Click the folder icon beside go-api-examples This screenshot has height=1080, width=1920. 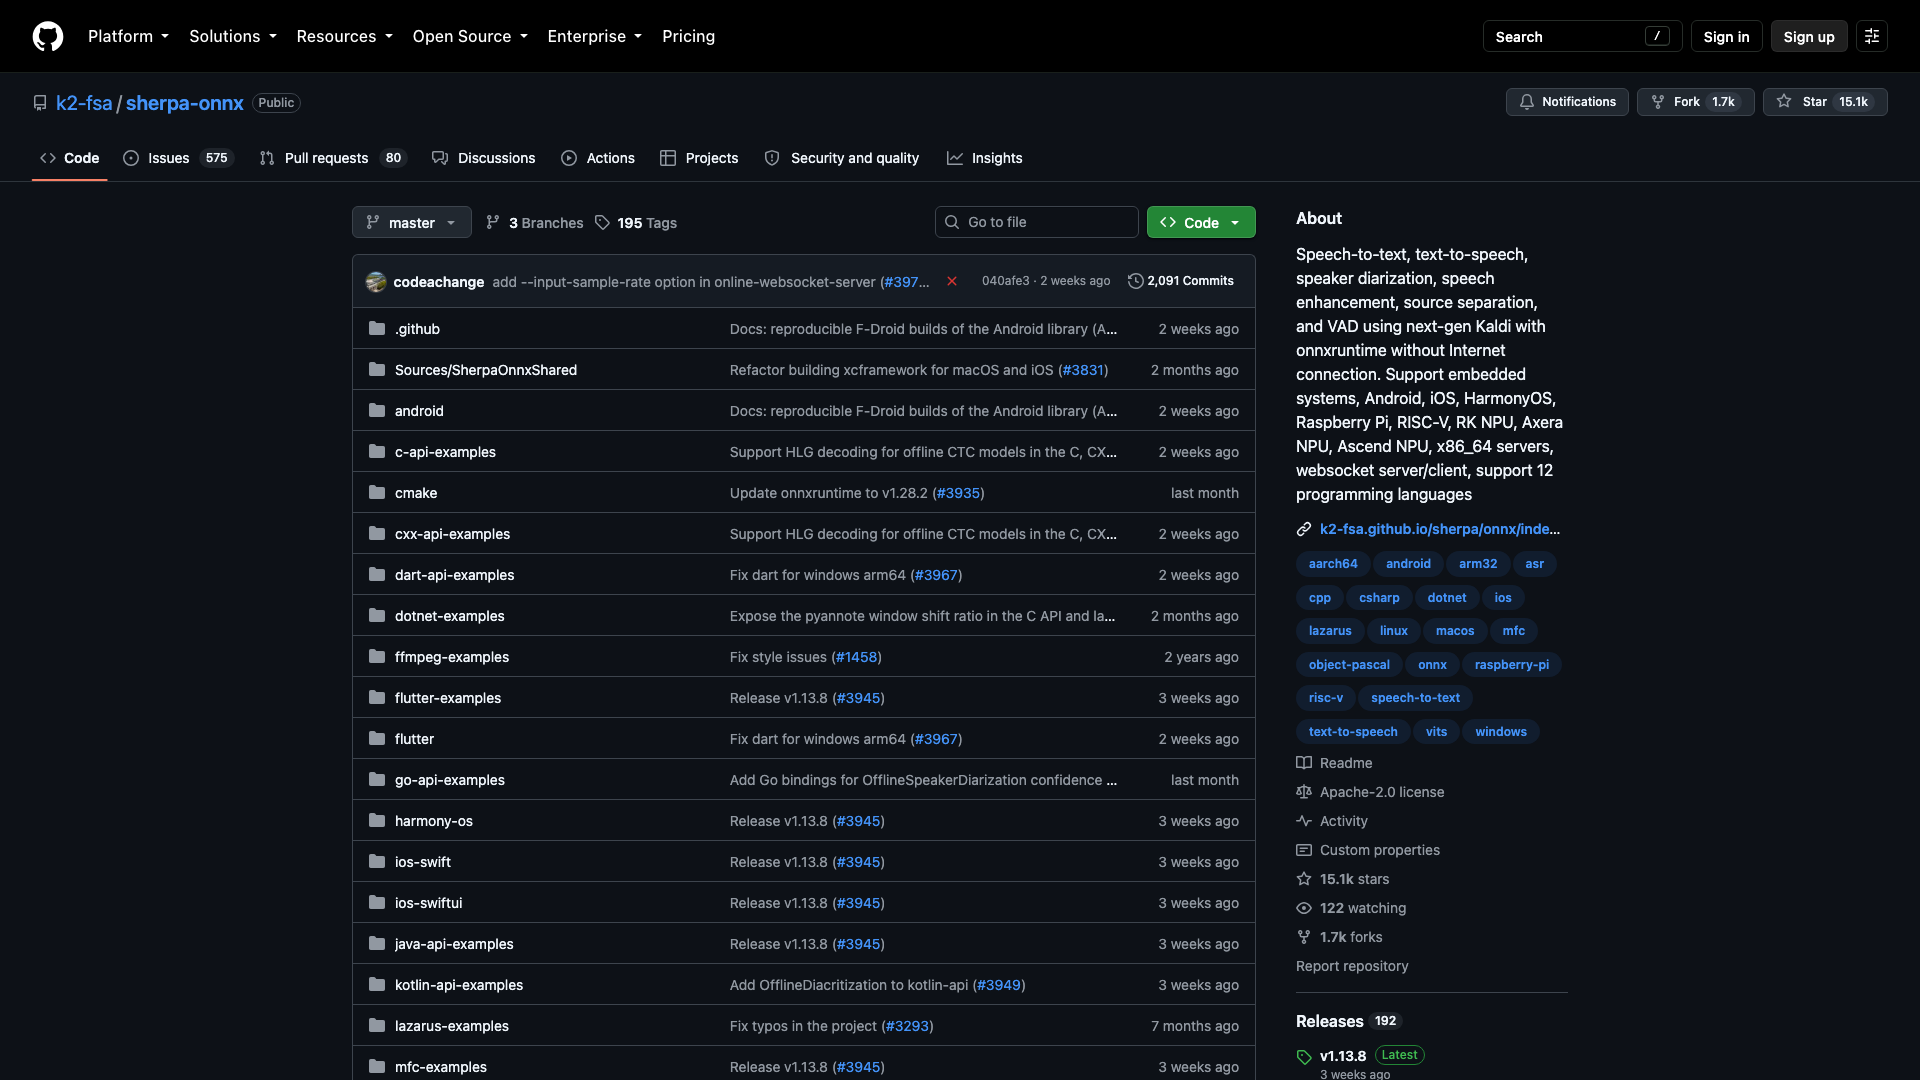(377, 779)
